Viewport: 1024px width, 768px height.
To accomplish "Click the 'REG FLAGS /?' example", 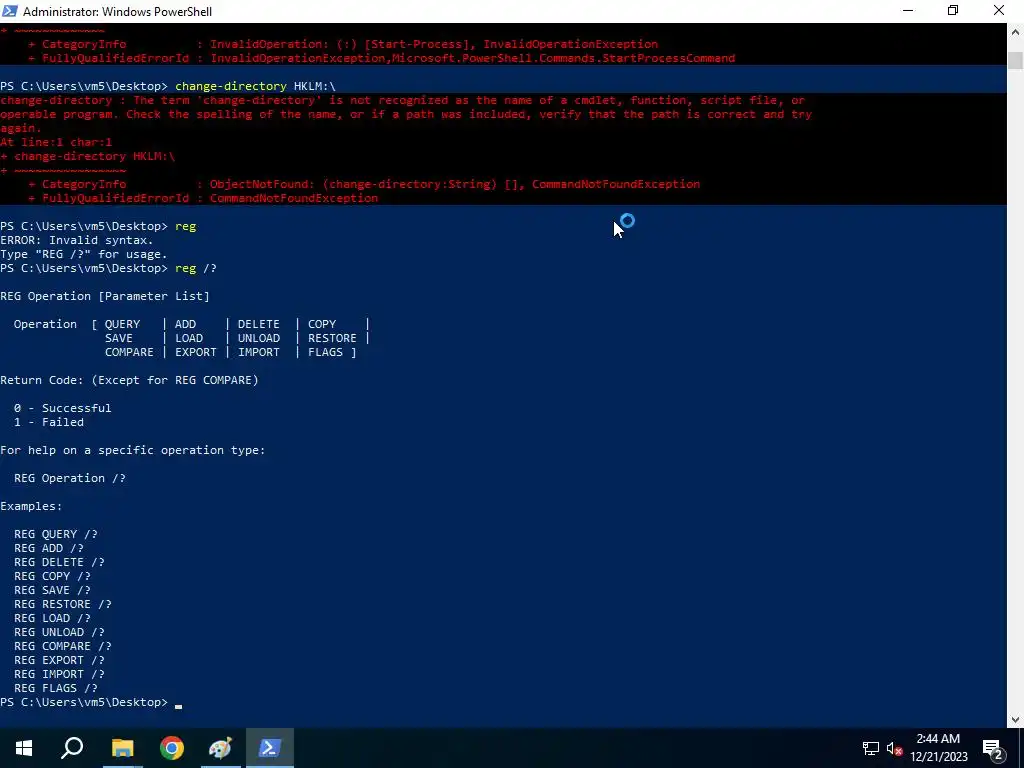I will click(x=56, y=689).
